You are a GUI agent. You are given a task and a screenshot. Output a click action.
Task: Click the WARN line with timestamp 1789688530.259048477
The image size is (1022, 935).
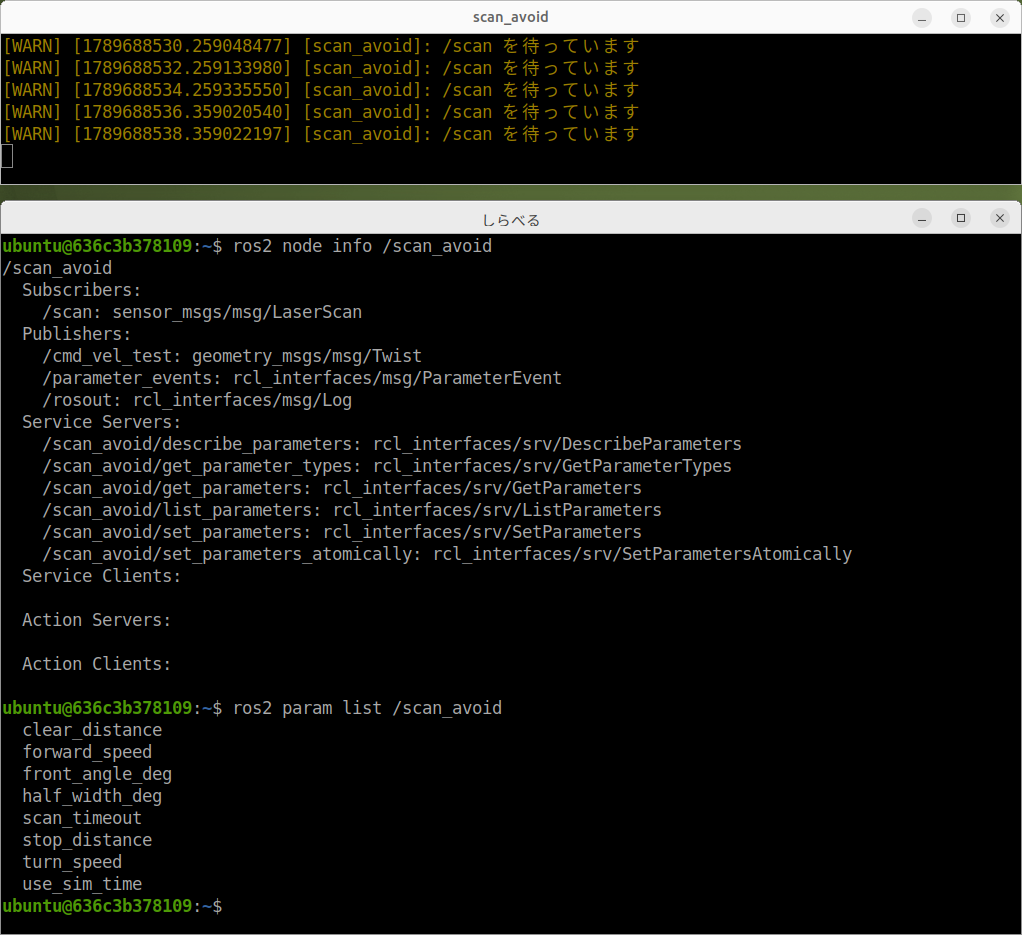321,46
